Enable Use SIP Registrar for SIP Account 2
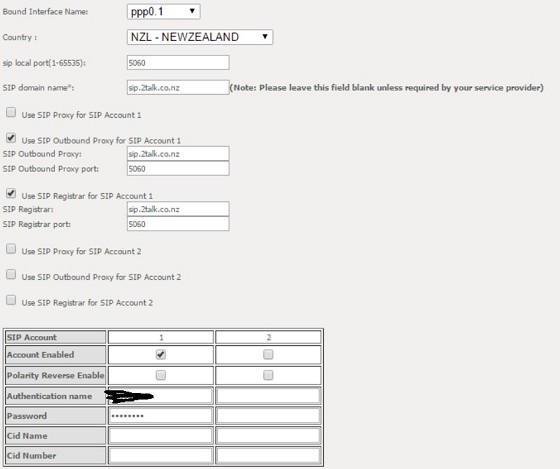 tap(11, 300)
